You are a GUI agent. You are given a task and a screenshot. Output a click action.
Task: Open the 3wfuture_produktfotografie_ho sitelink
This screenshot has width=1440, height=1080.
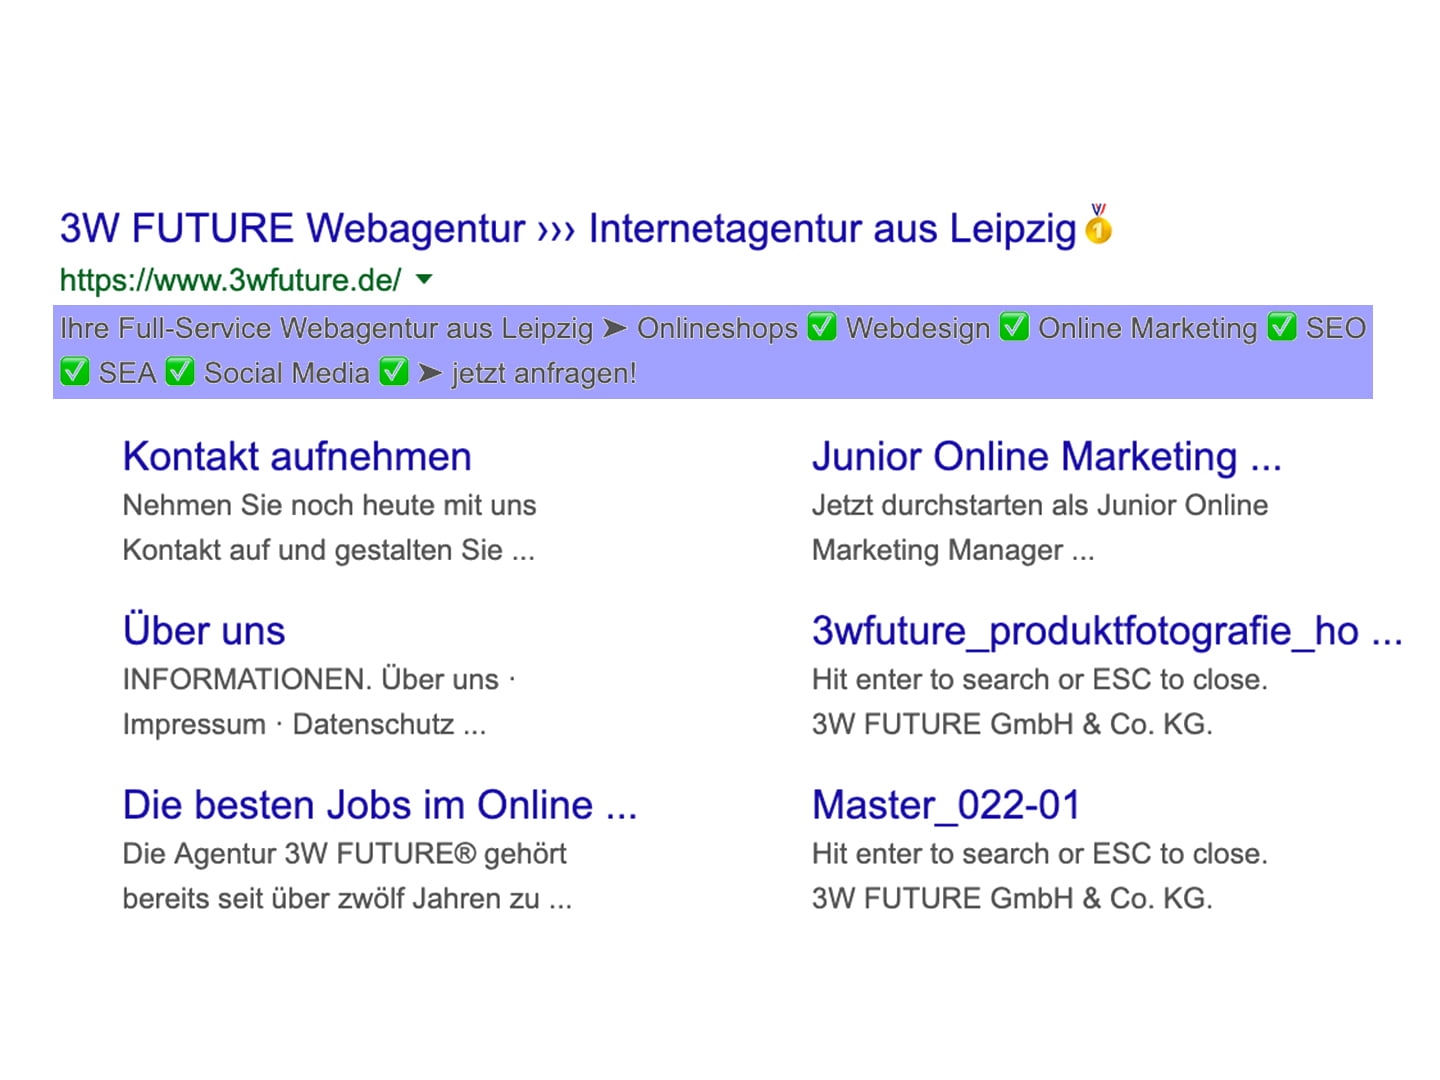[x=1106, y=631]
